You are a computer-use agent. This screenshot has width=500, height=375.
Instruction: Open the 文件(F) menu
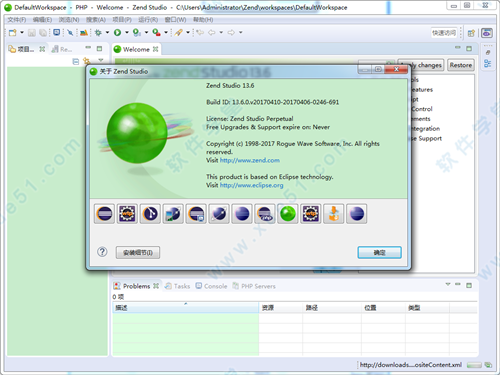(x=17, y=20)
